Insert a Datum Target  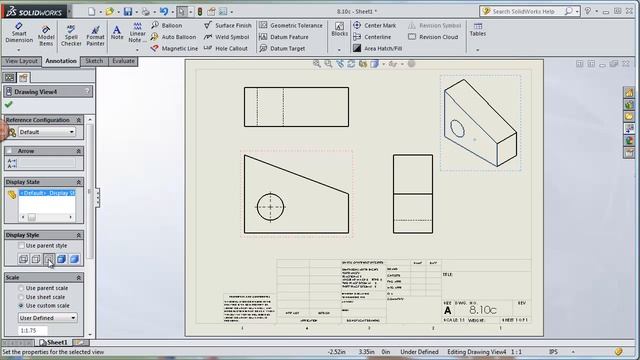282,48
